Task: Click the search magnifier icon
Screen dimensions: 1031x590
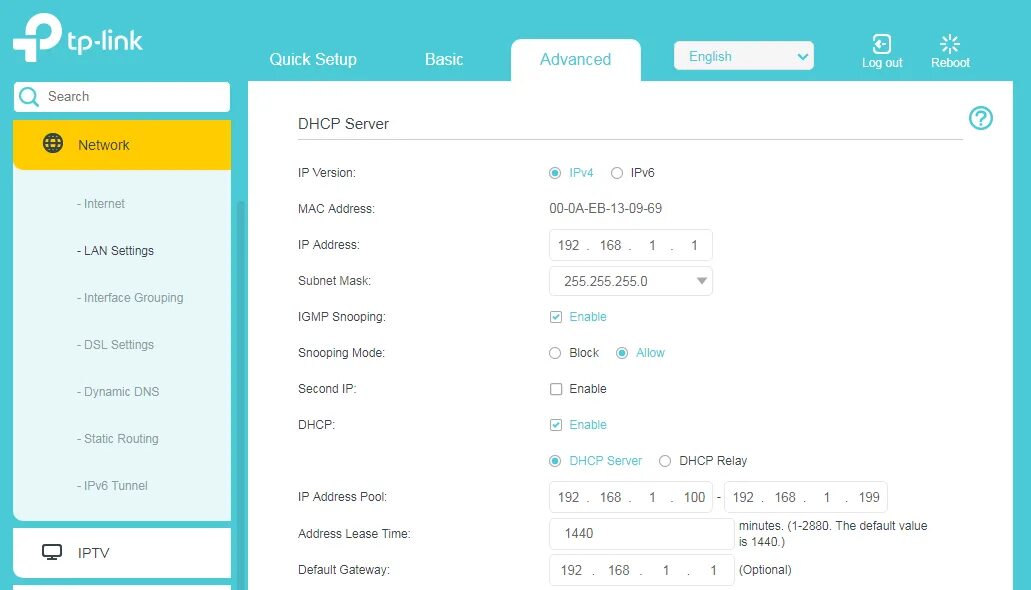Action: click(x=29, y=97)
